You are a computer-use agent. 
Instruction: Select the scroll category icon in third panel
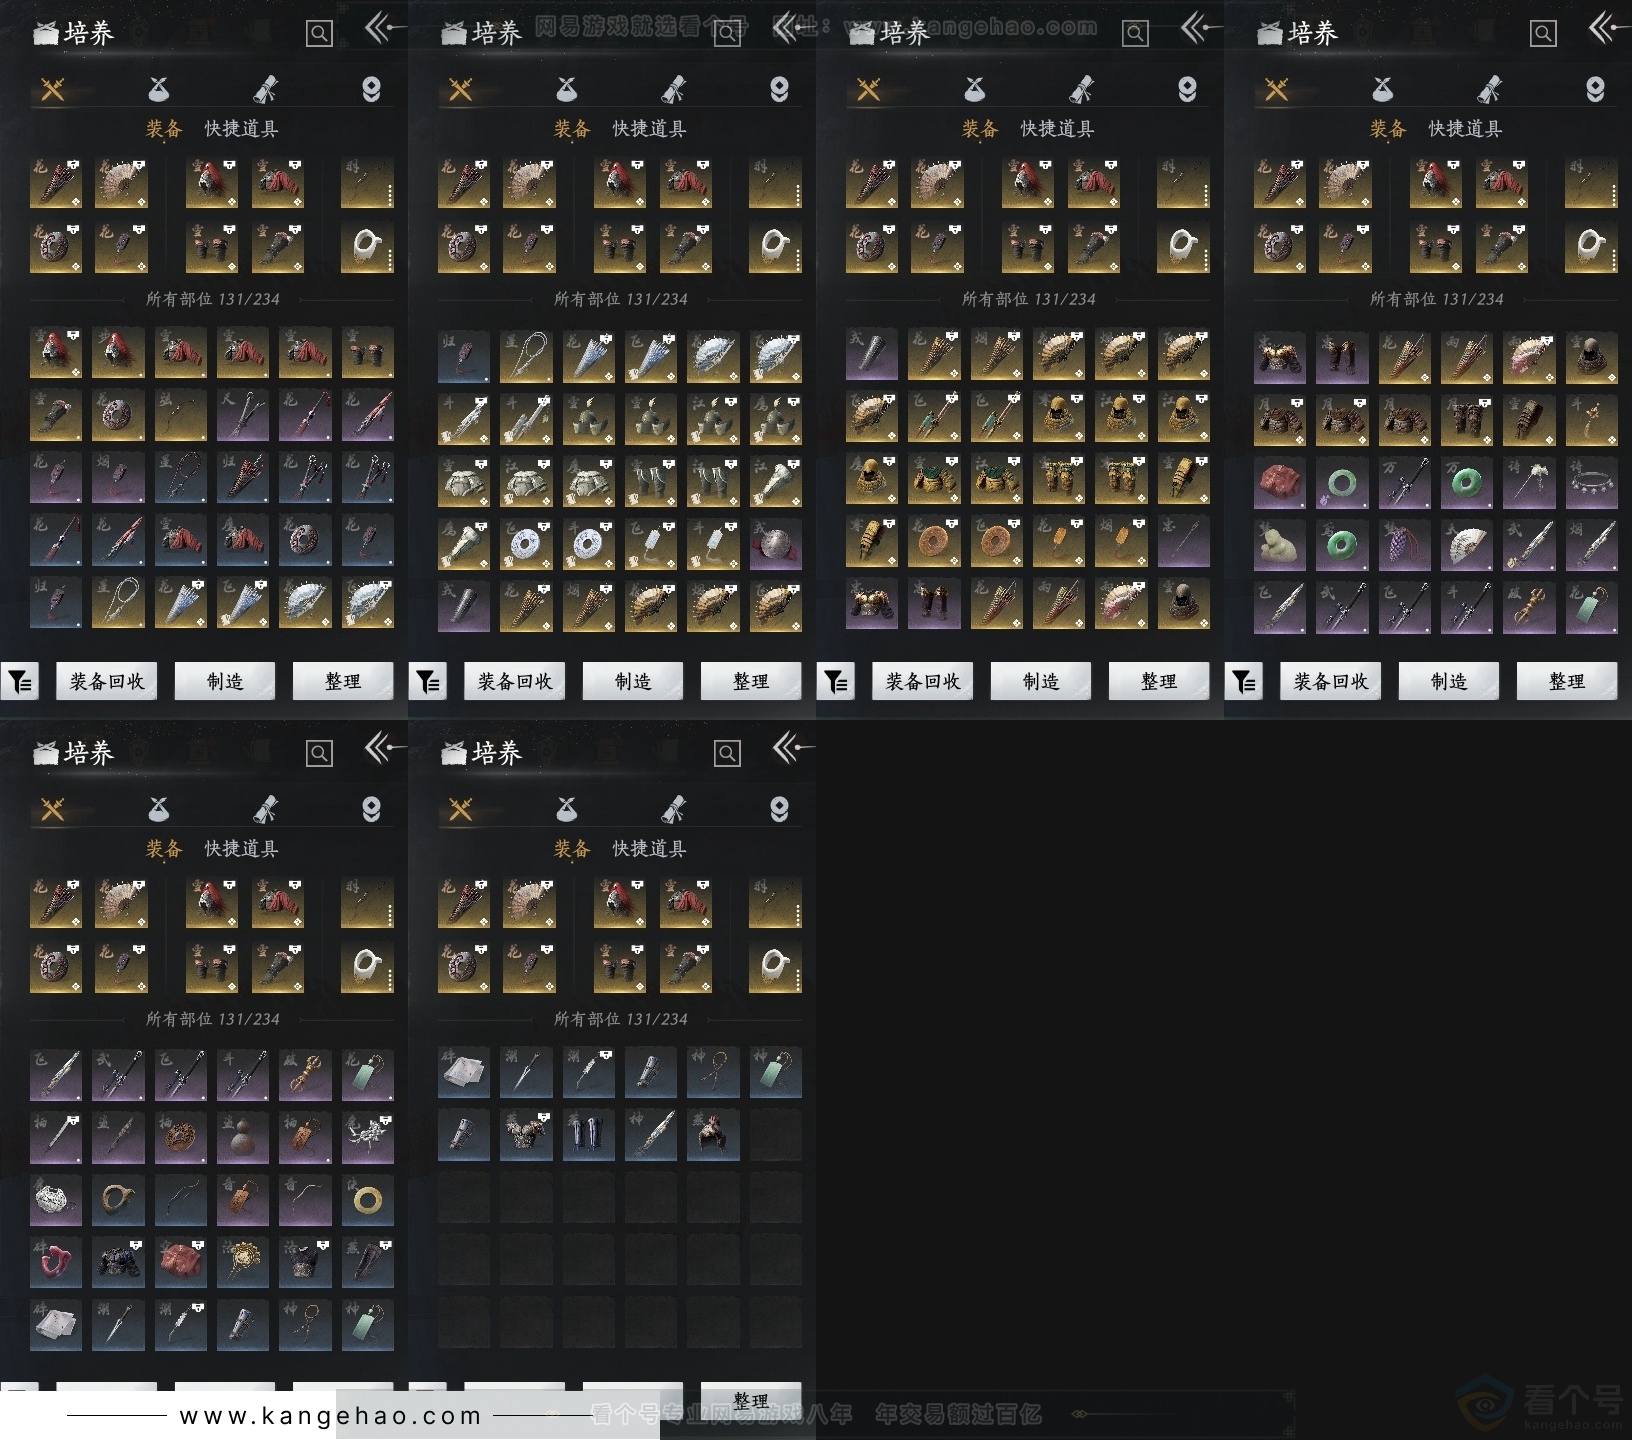click(1081, 90)
